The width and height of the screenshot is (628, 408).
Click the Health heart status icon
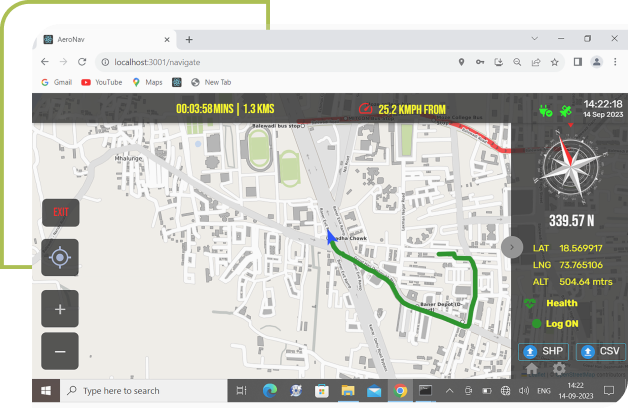pyautogui.click(x=531, y=303)
